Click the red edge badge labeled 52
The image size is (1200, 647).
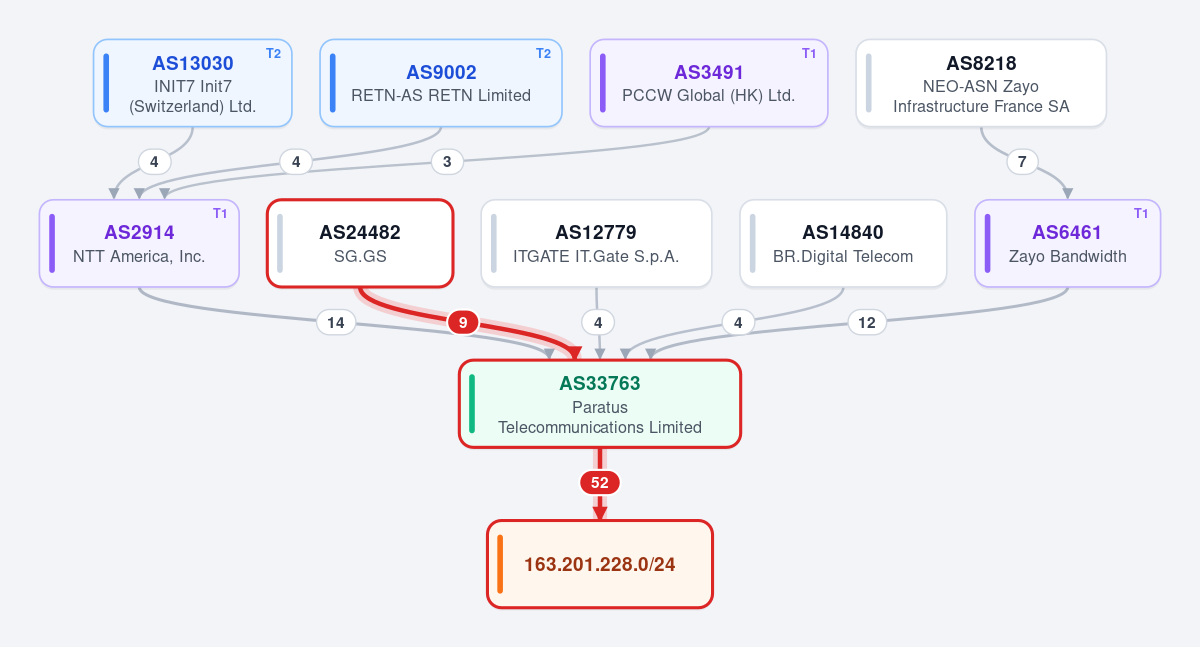600,482
